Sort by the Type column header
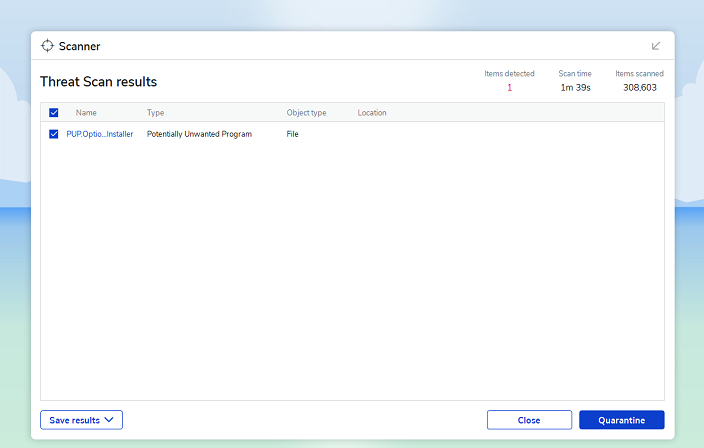The width and height of the screenshot is (704, 448). 155,113
